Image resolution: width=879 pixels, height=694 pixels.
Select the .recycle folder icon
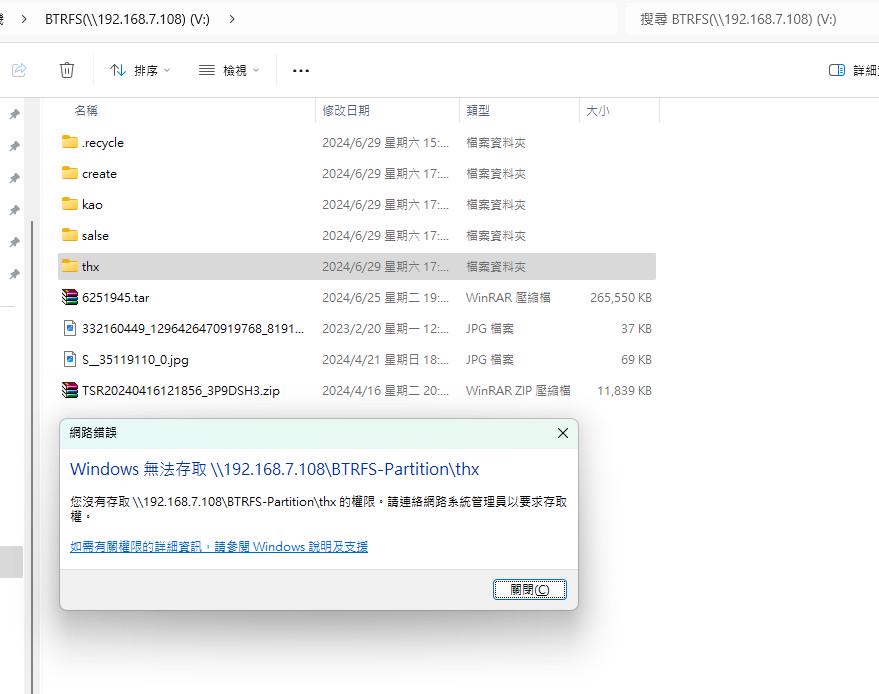point(69,142)
